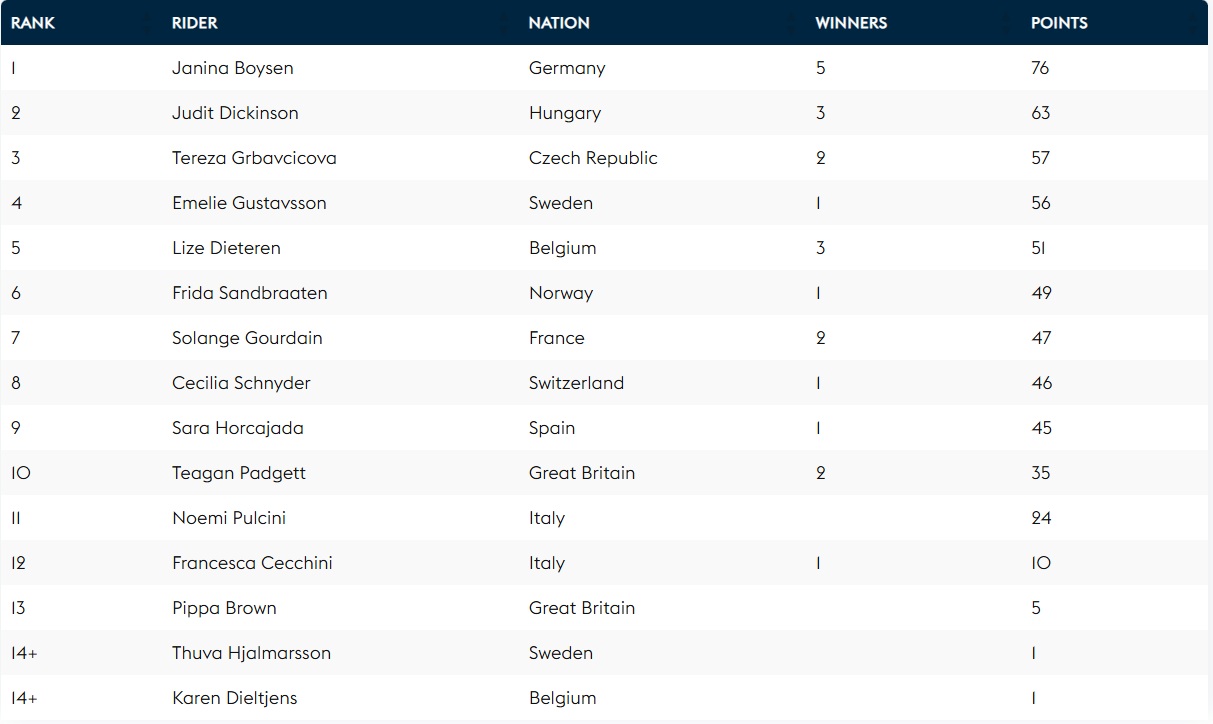The width and height of the screenshot is (1213, 724).
Task: Click the sort arrows icon beside POINTS
Action: click(1192, 23)
